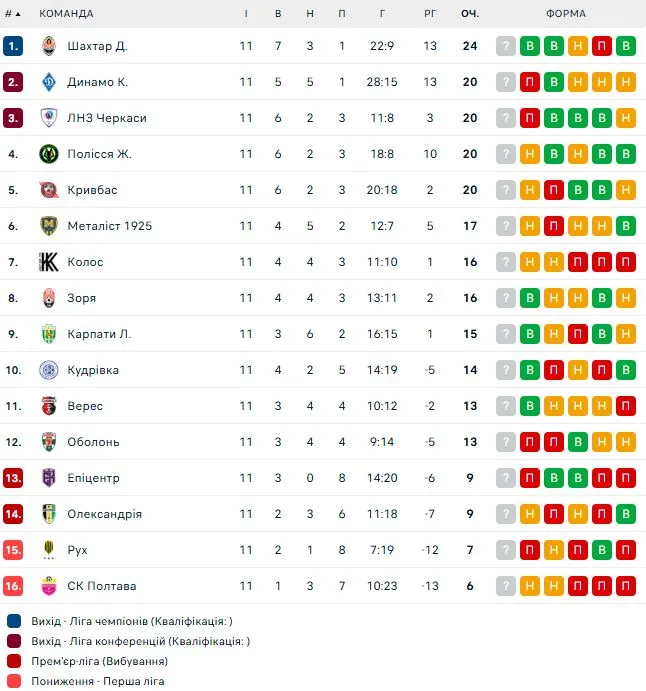Click the Karpaty L. green crest

tap(48, 334)
